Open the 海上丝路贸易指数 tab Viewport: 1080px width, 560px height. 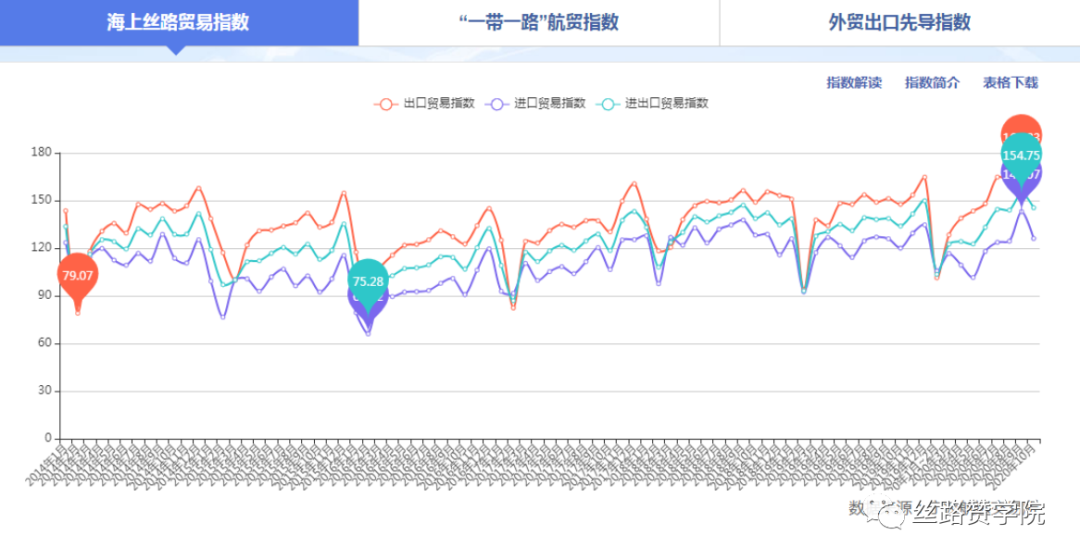point(178,22)
